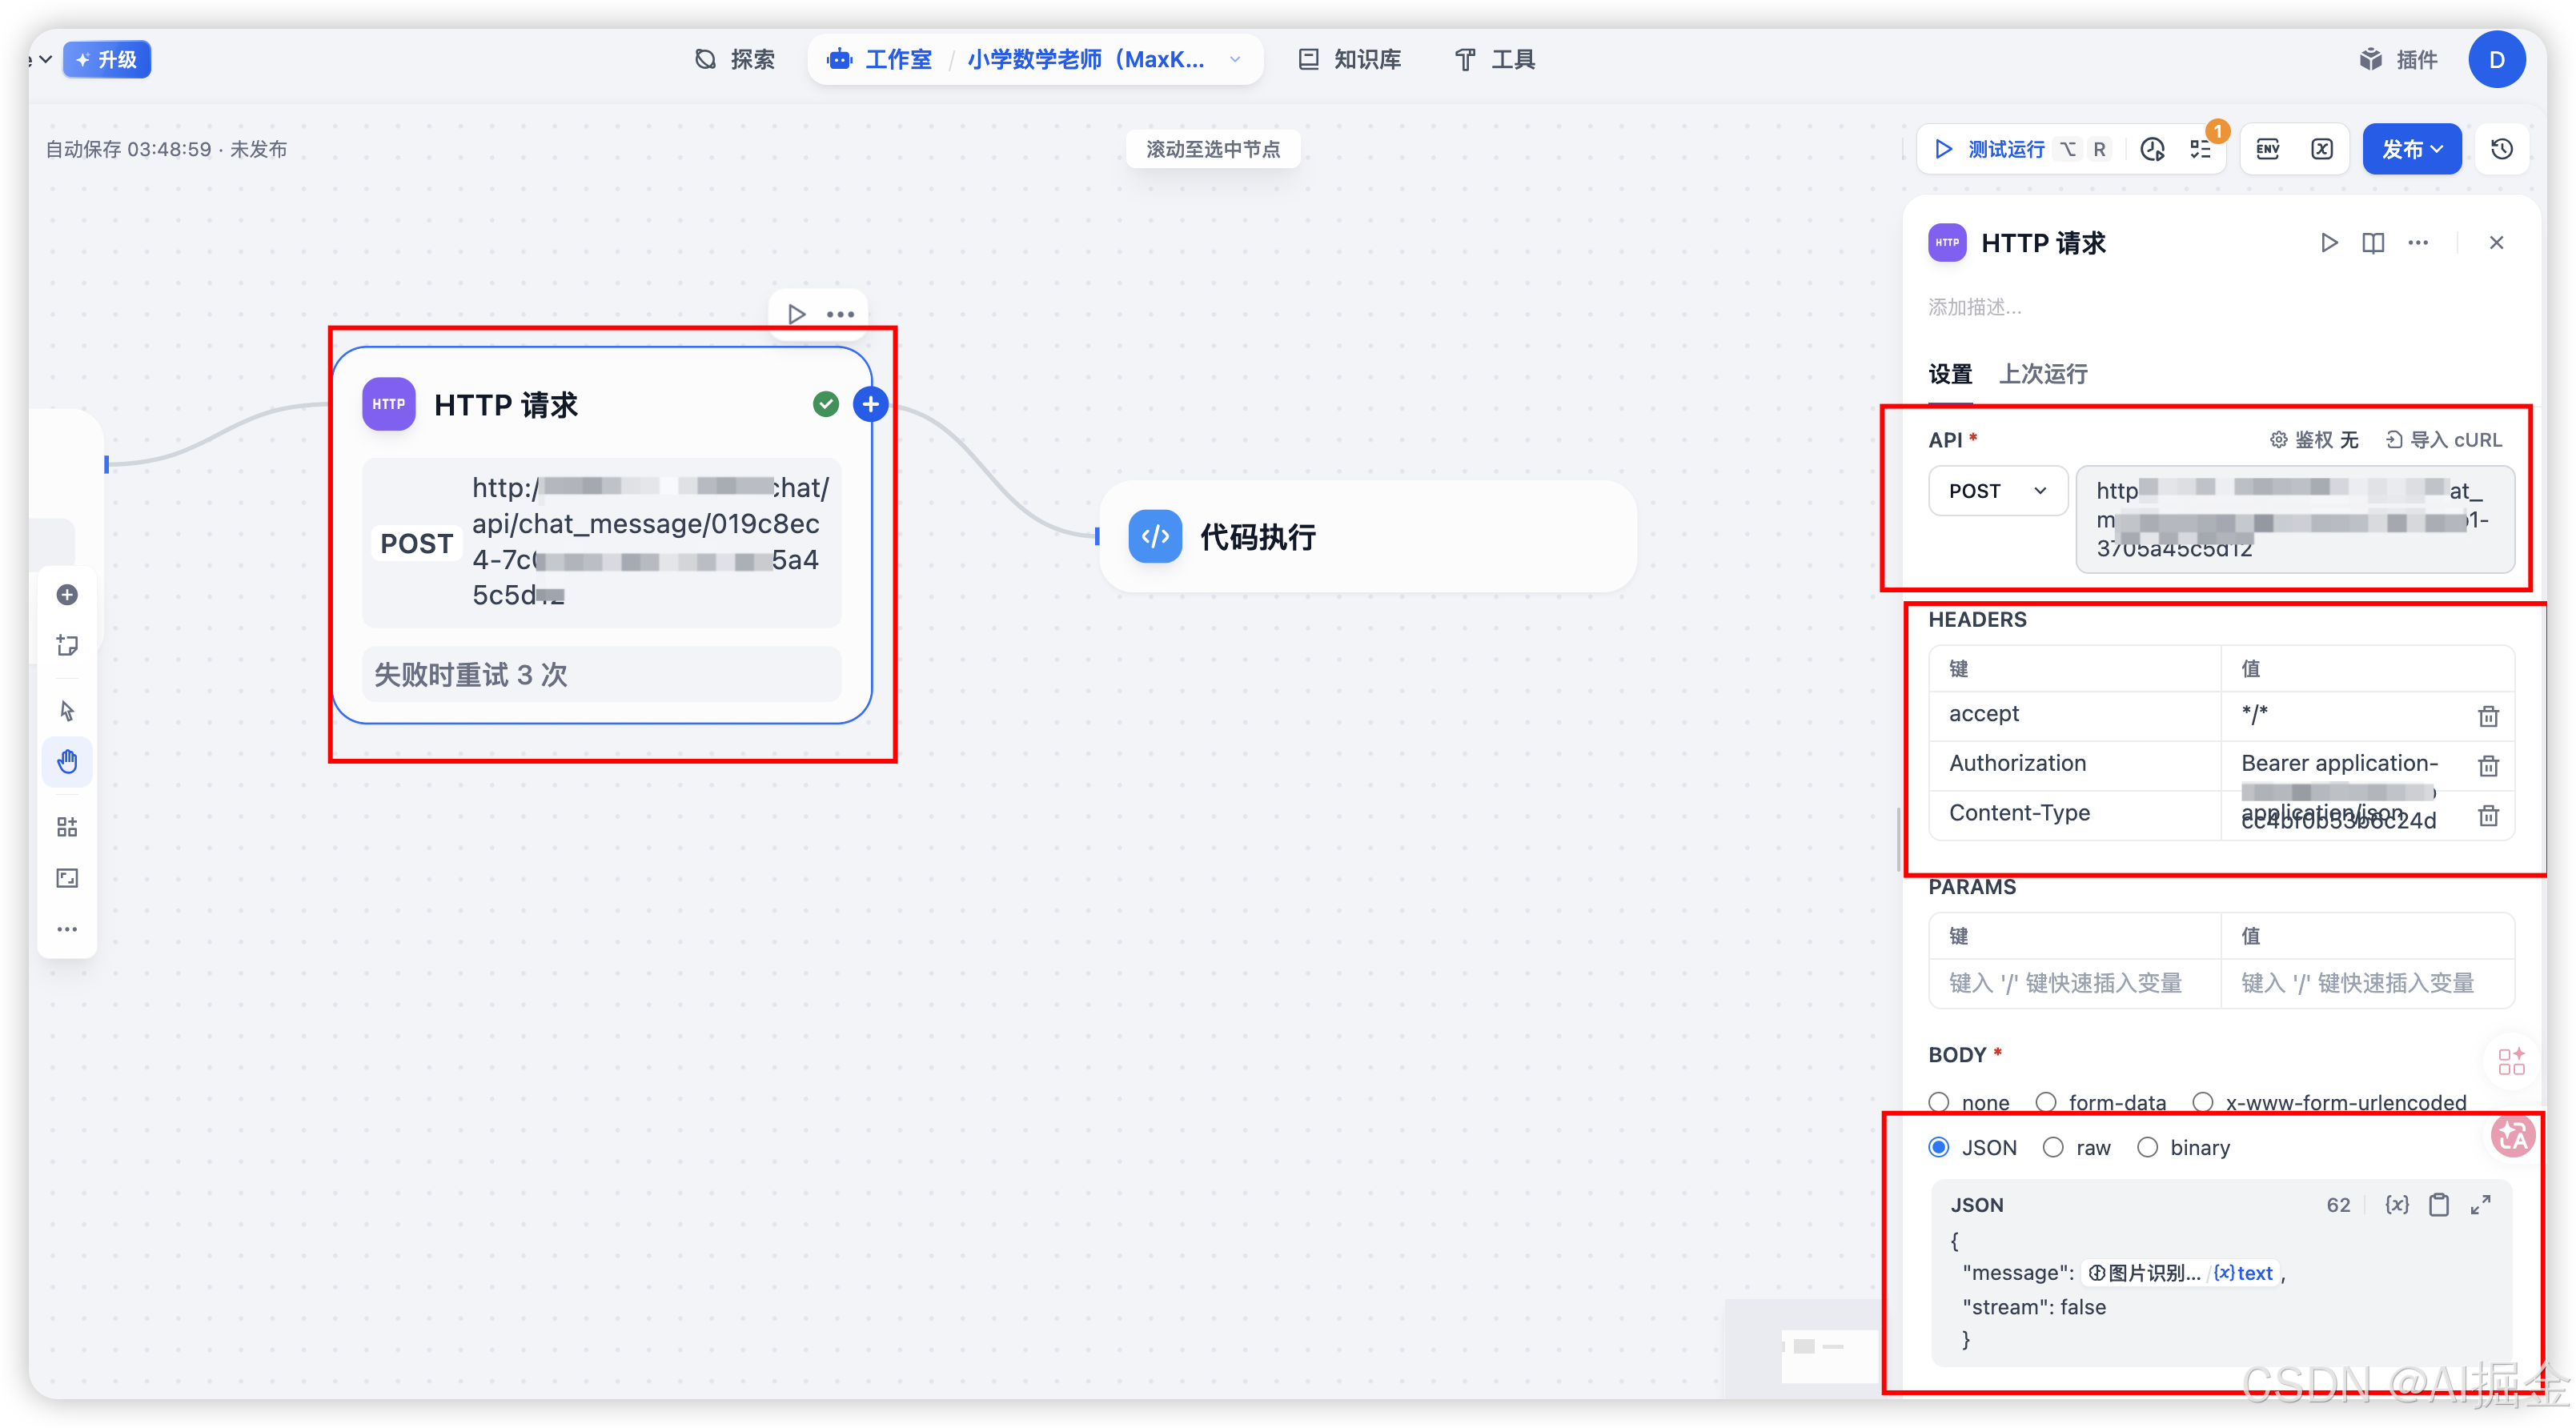The width and height of the screenshot is (2576, 1428).
Task: Open the docs book icon in panel header
Action: pos(2373,243)
